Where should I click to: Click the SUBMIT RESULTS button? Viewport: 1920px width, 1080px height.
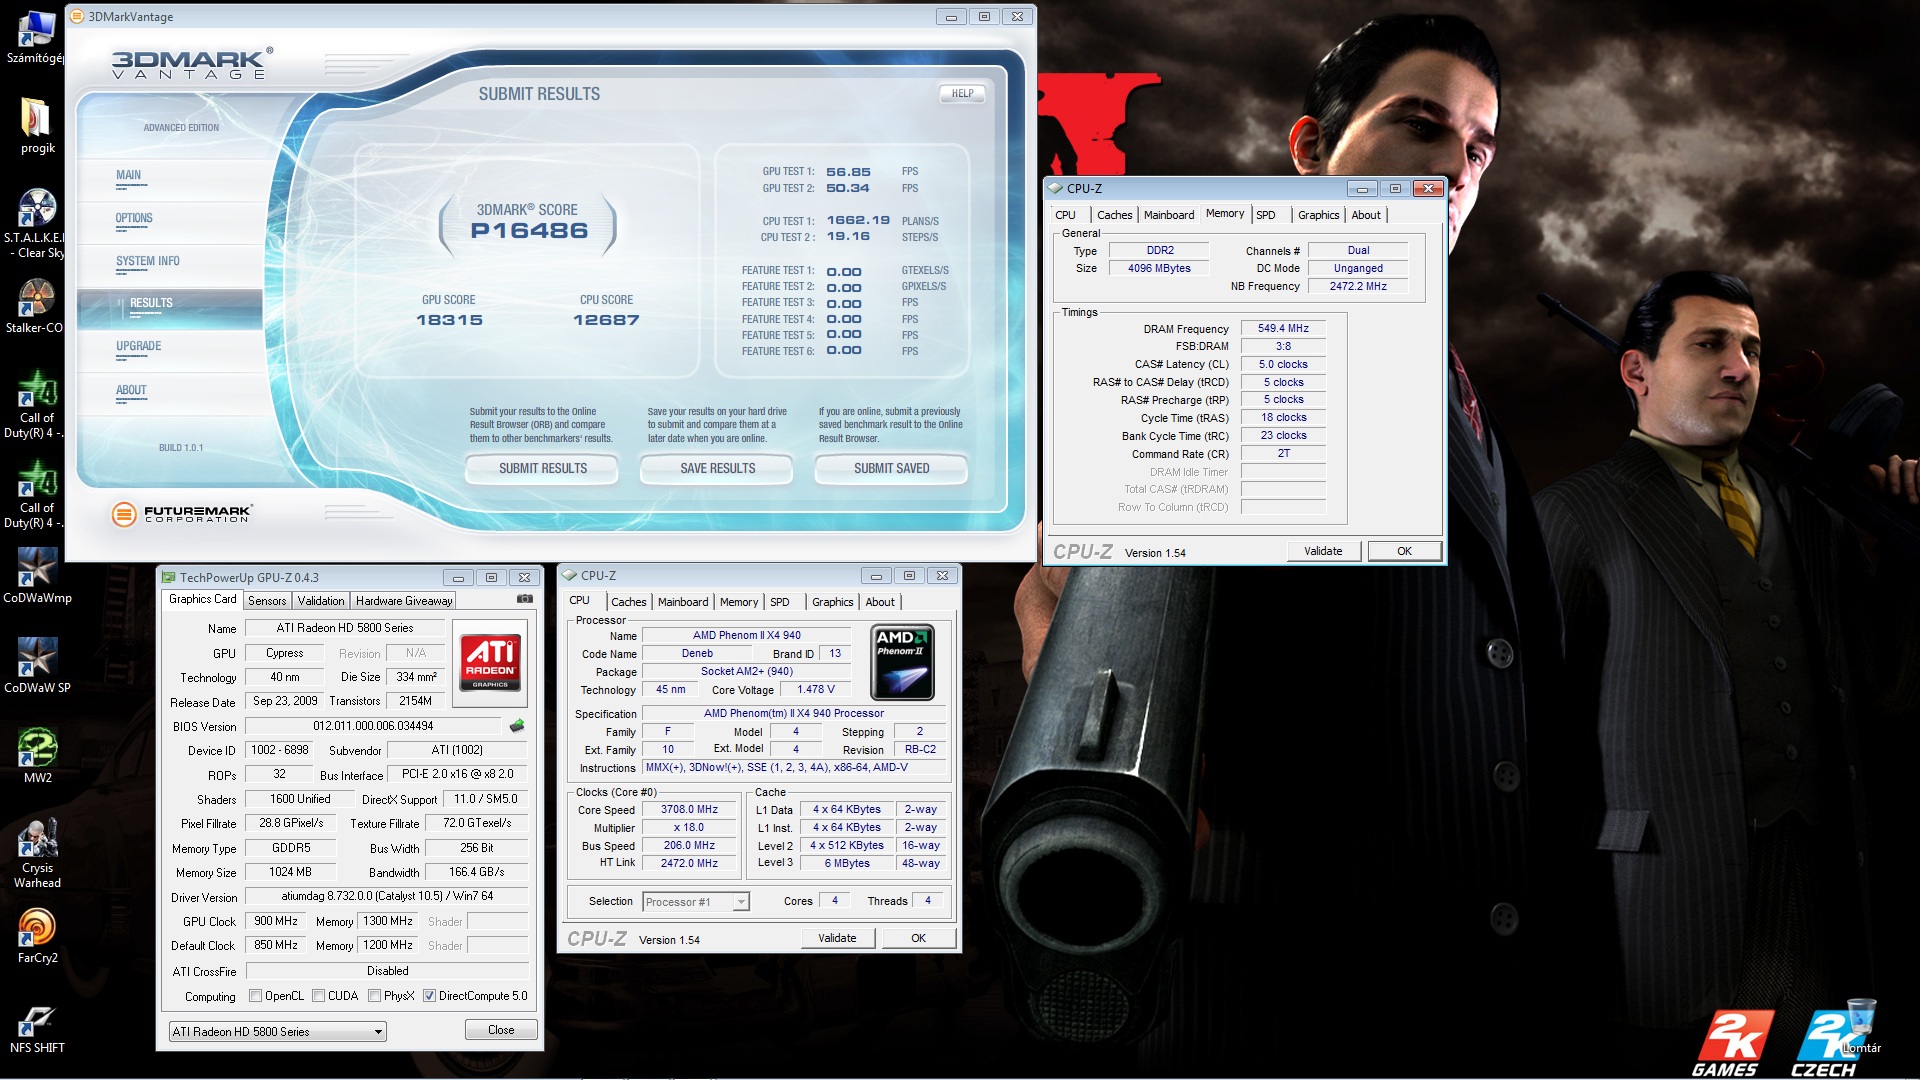[542, 468]
